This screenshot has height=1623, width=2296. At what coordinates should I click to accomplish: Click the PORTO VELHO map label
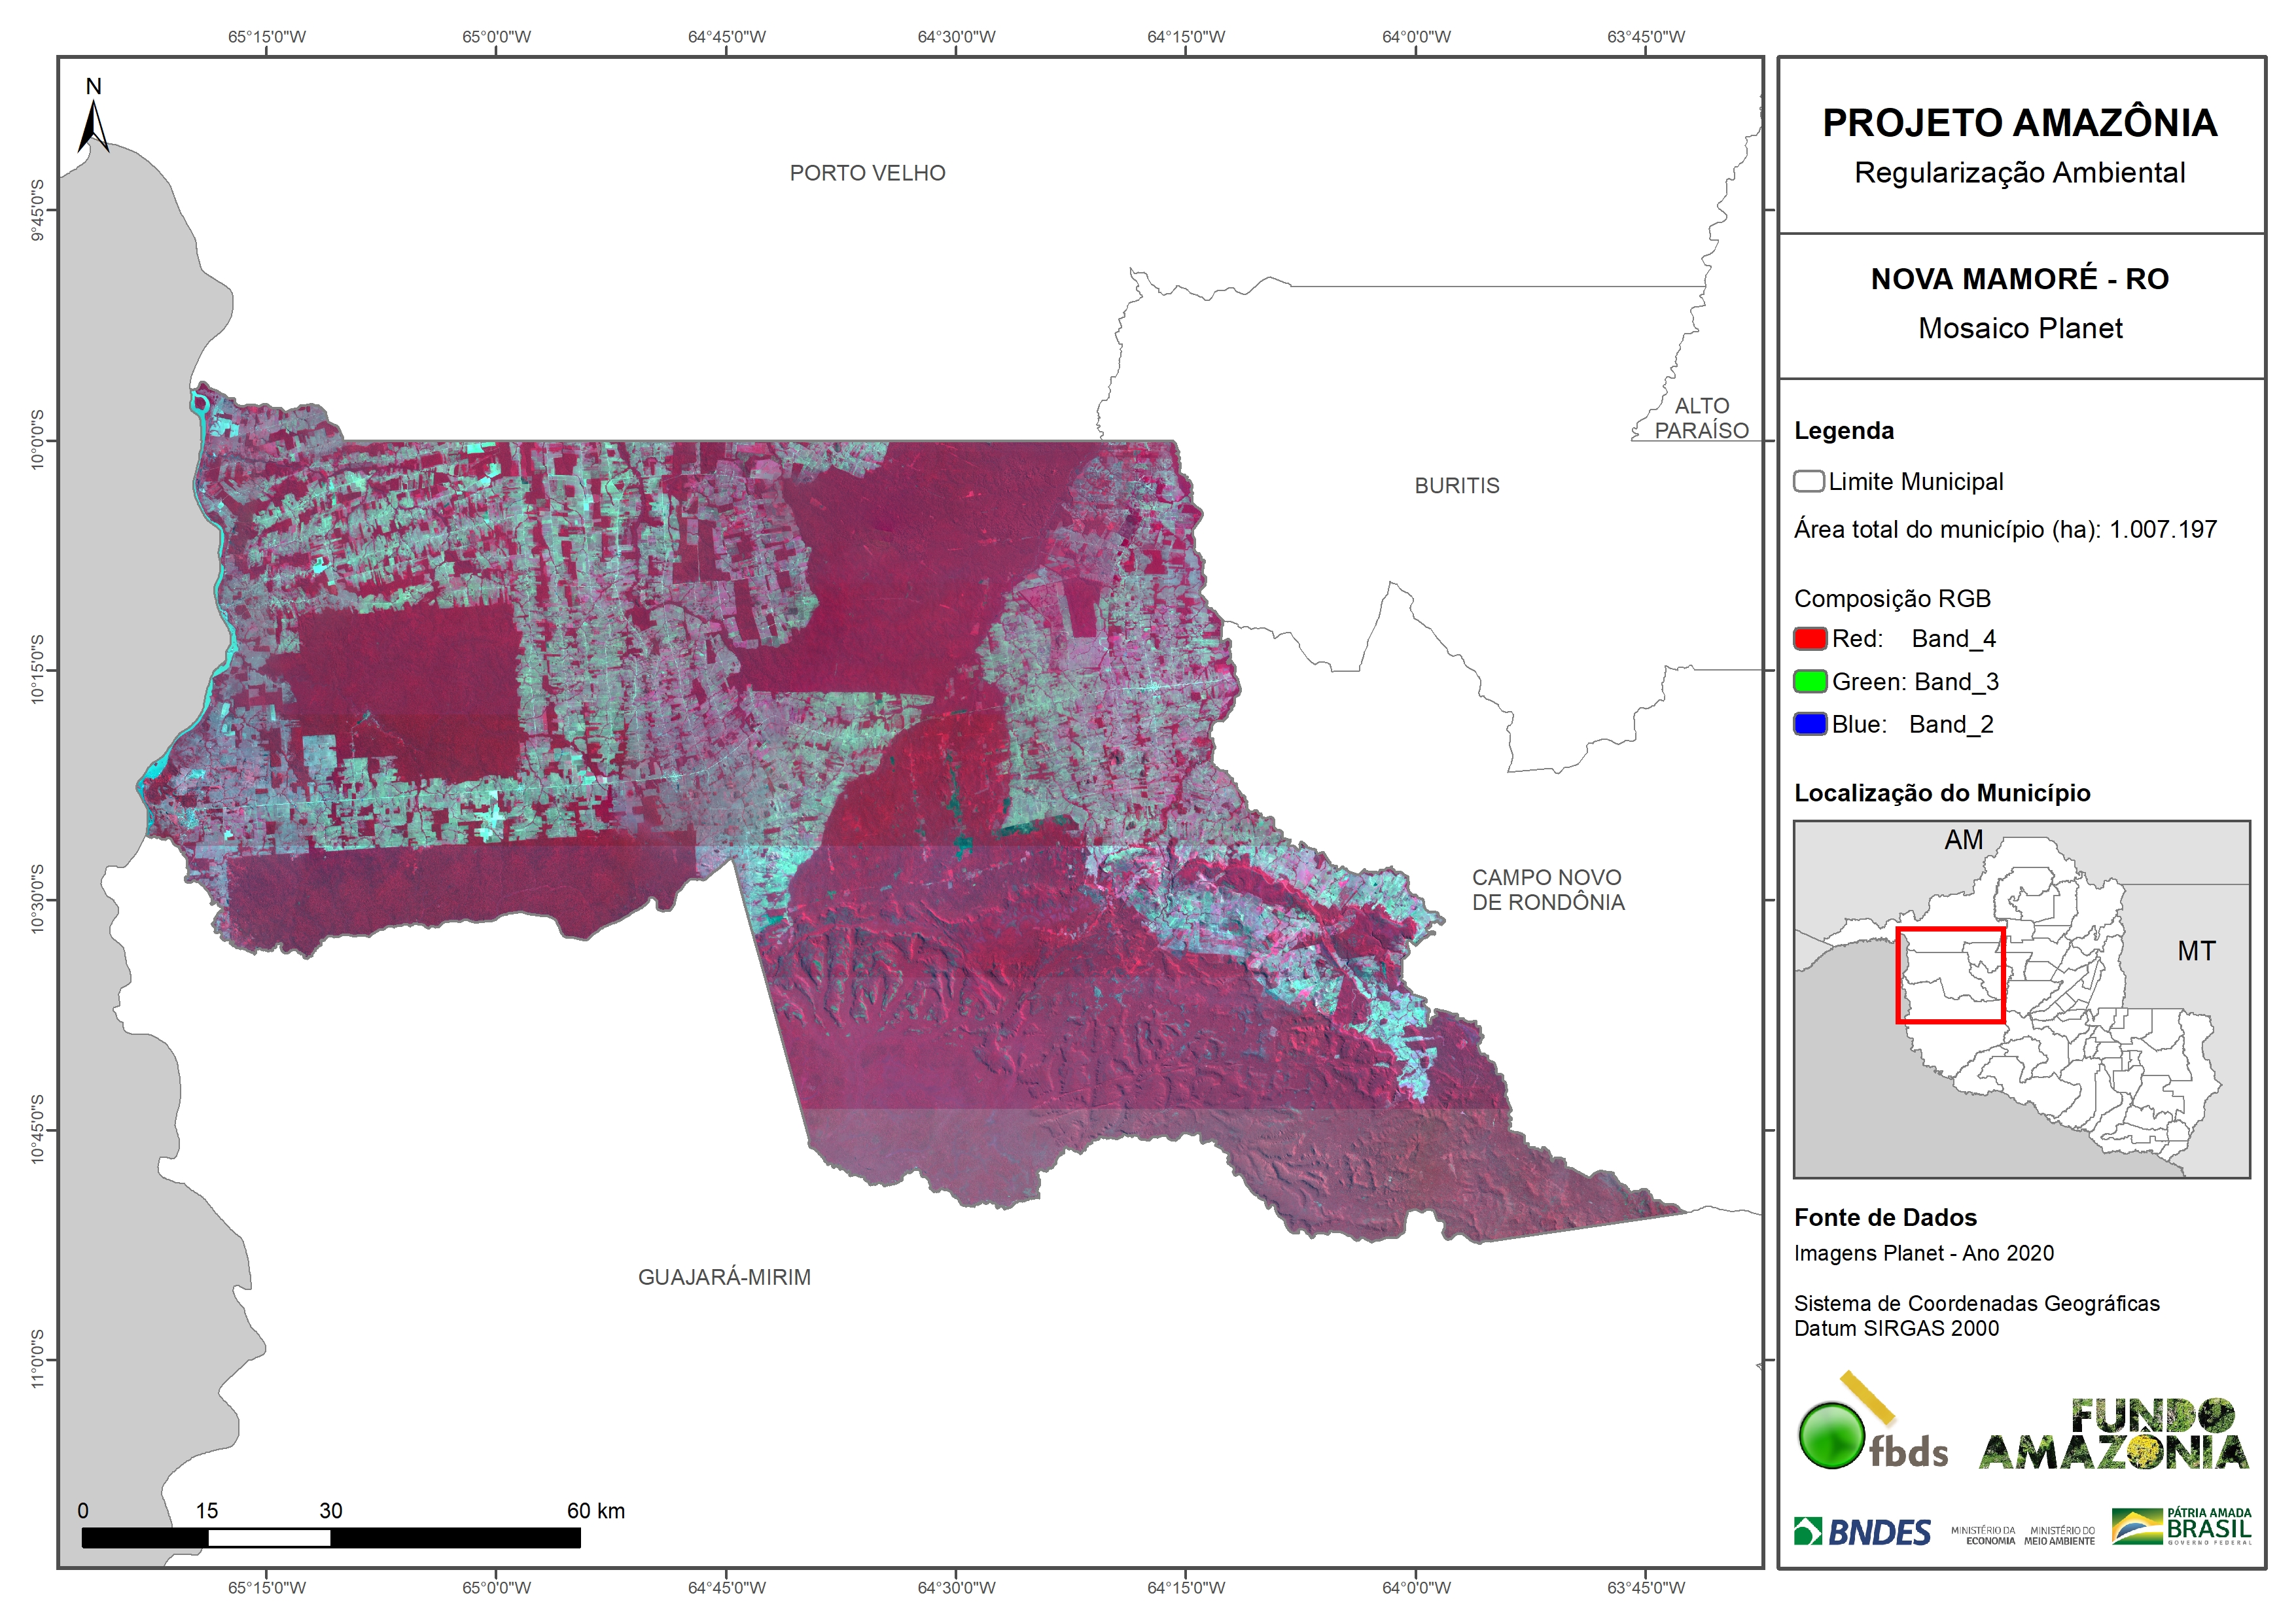click(867, 173)
